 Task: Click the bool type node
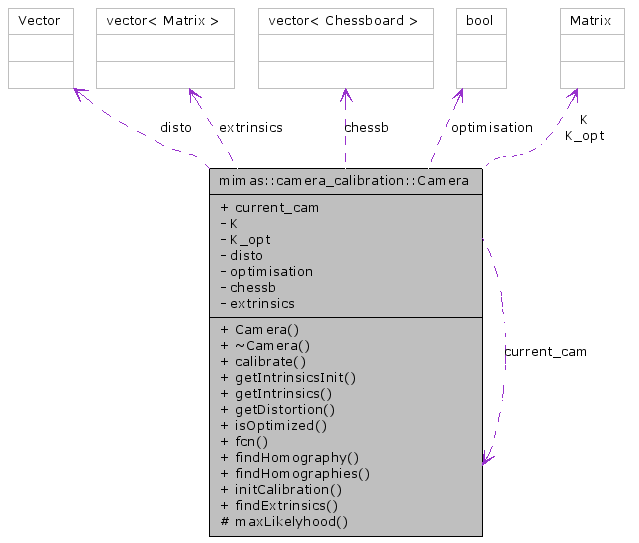(480, 21)
